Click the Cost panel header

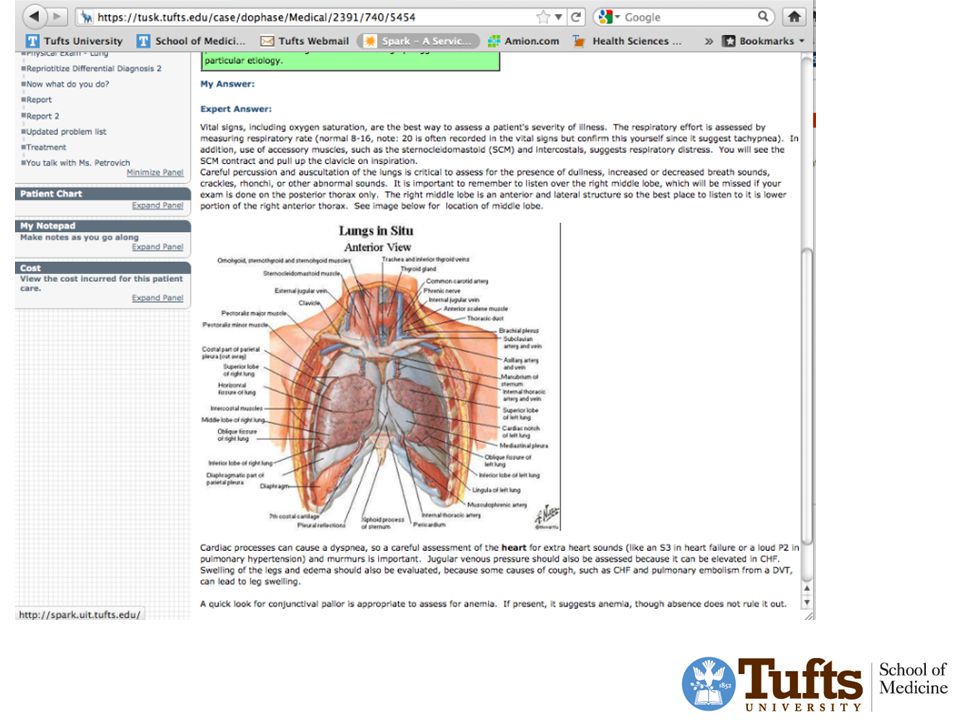pos(102,268)
